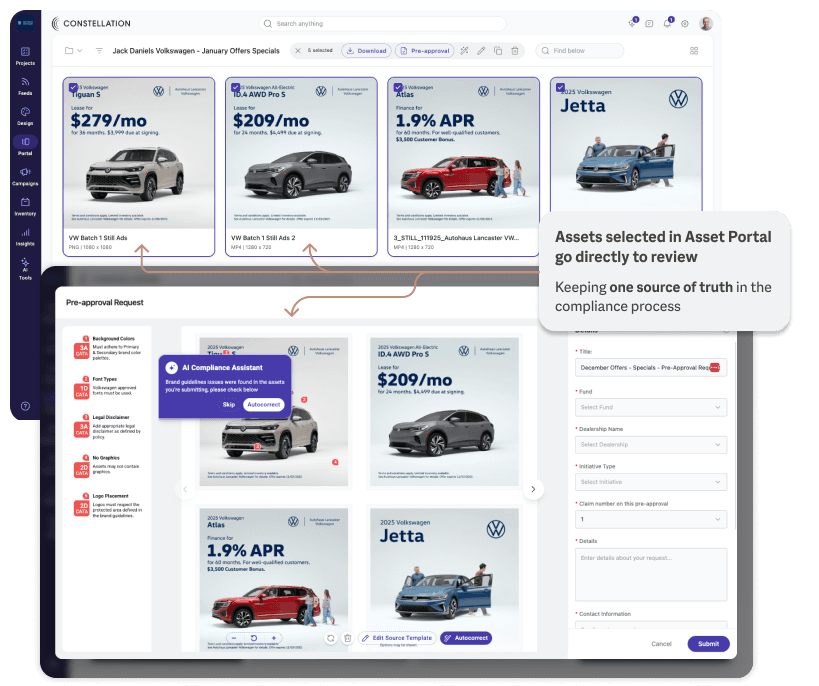Delete asset with the preview trash icon
Viewport: 819px width, 686px height.
348,638
